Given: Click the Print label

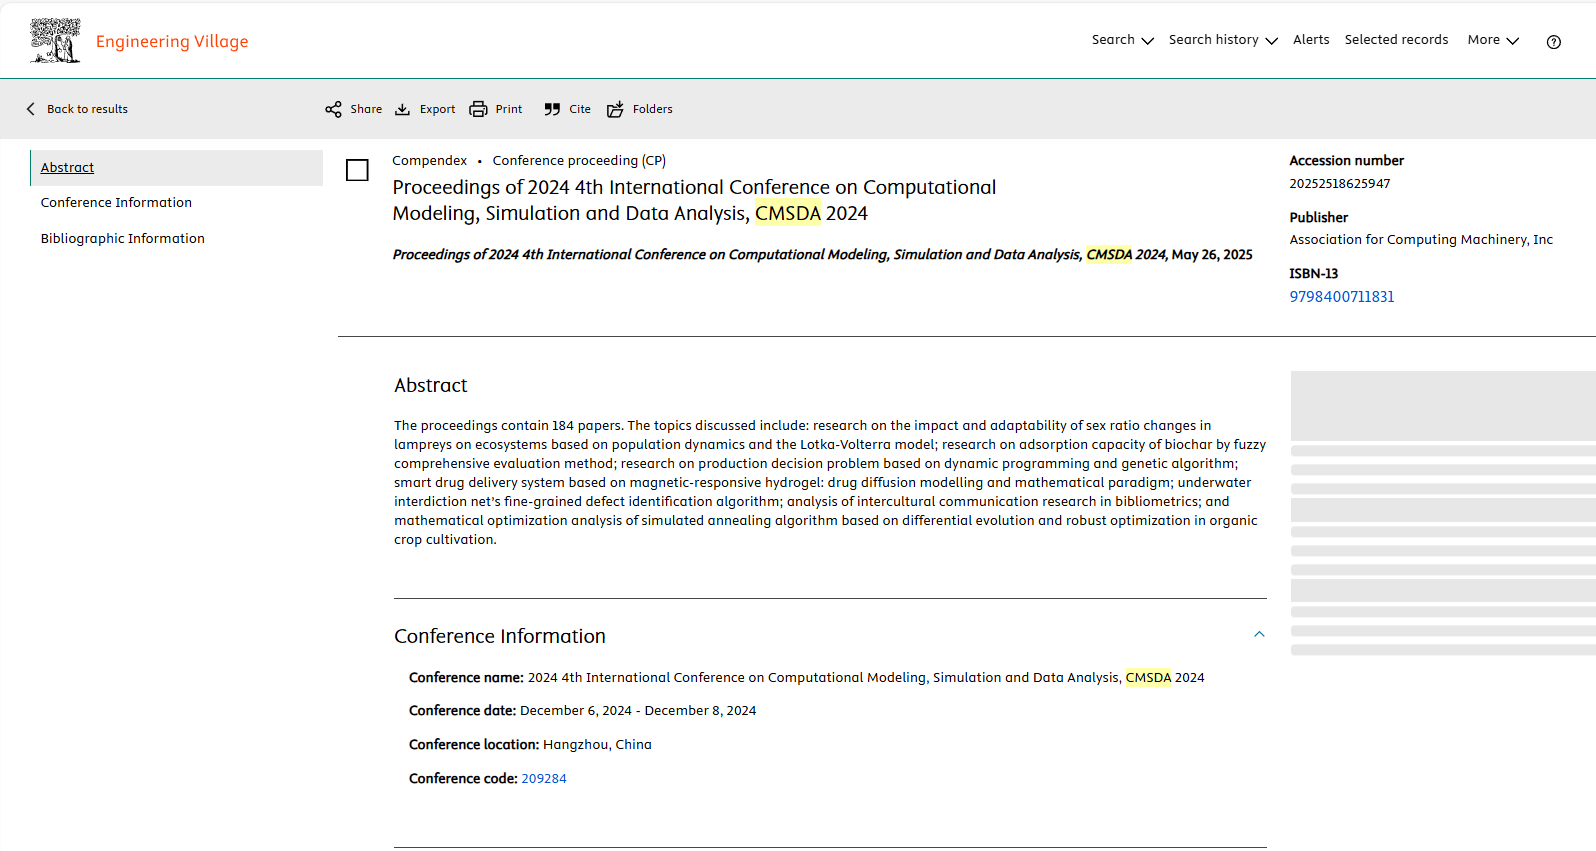Looking at the screenshot, I should [x=508, y=109].
